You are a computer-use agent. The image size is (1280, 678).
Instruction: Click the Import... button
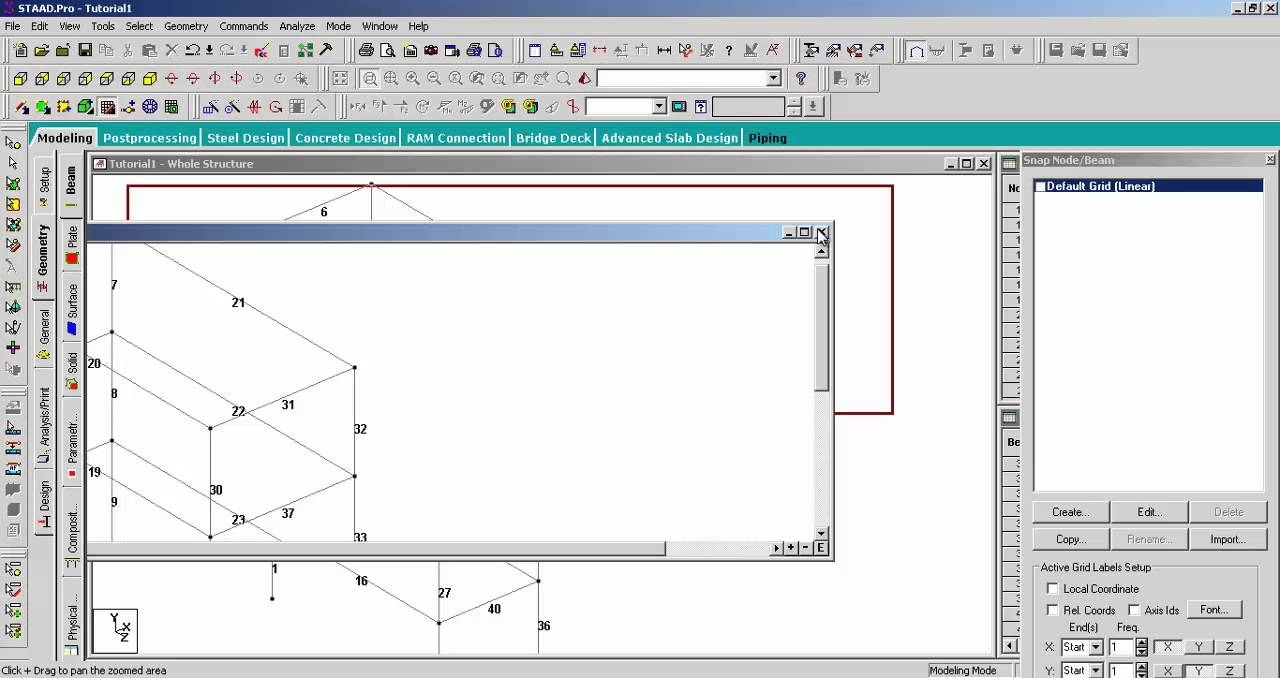[1228, 539]
